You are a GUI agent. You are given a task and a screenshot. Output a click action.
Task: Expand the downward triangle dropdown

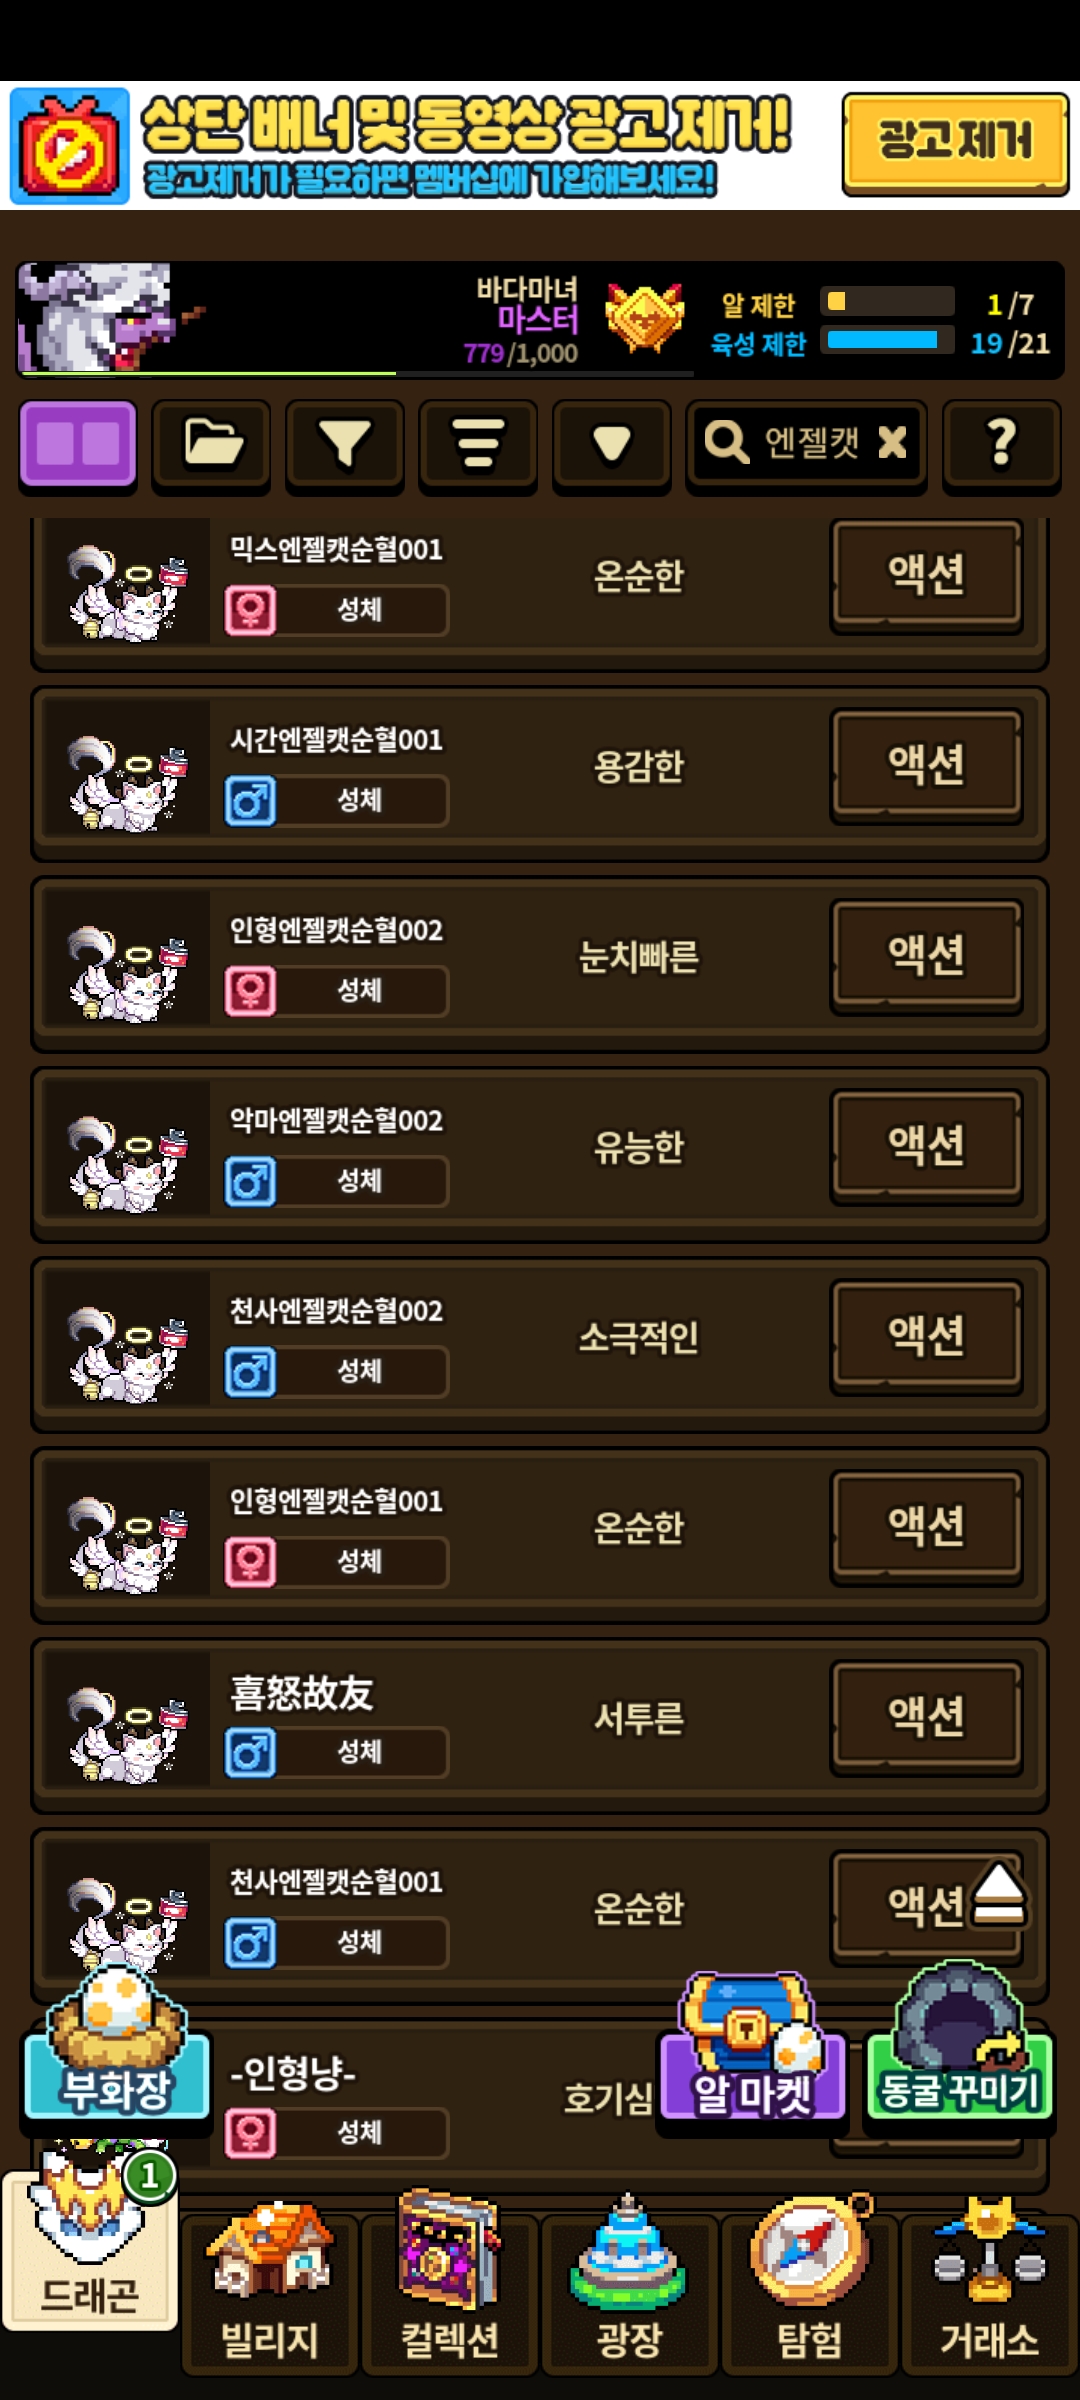coord(612,445)
